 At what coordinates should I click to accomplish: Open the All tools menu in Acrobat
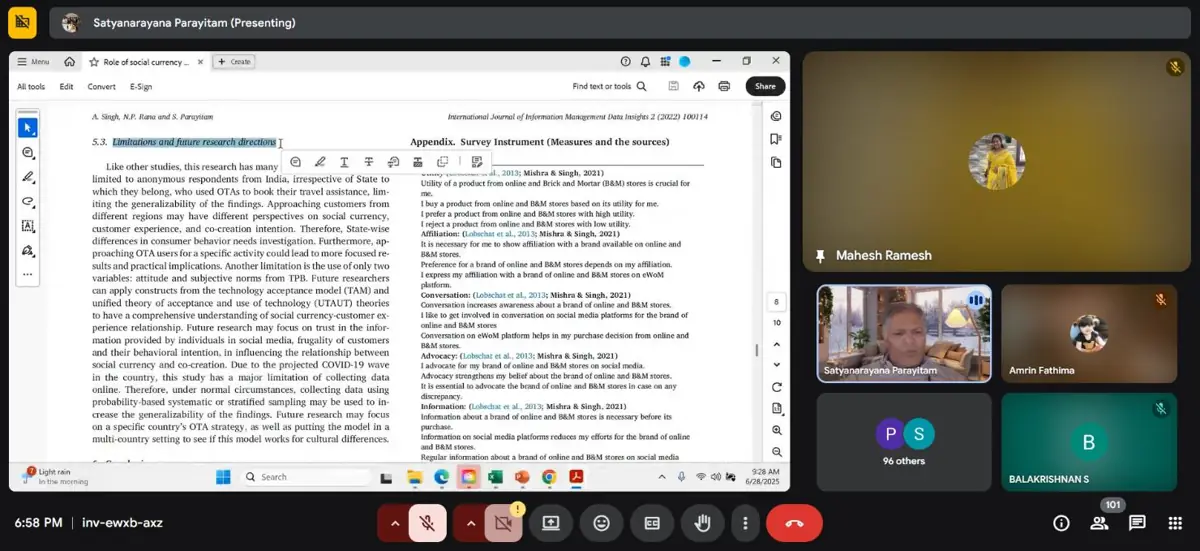(31, 86)
